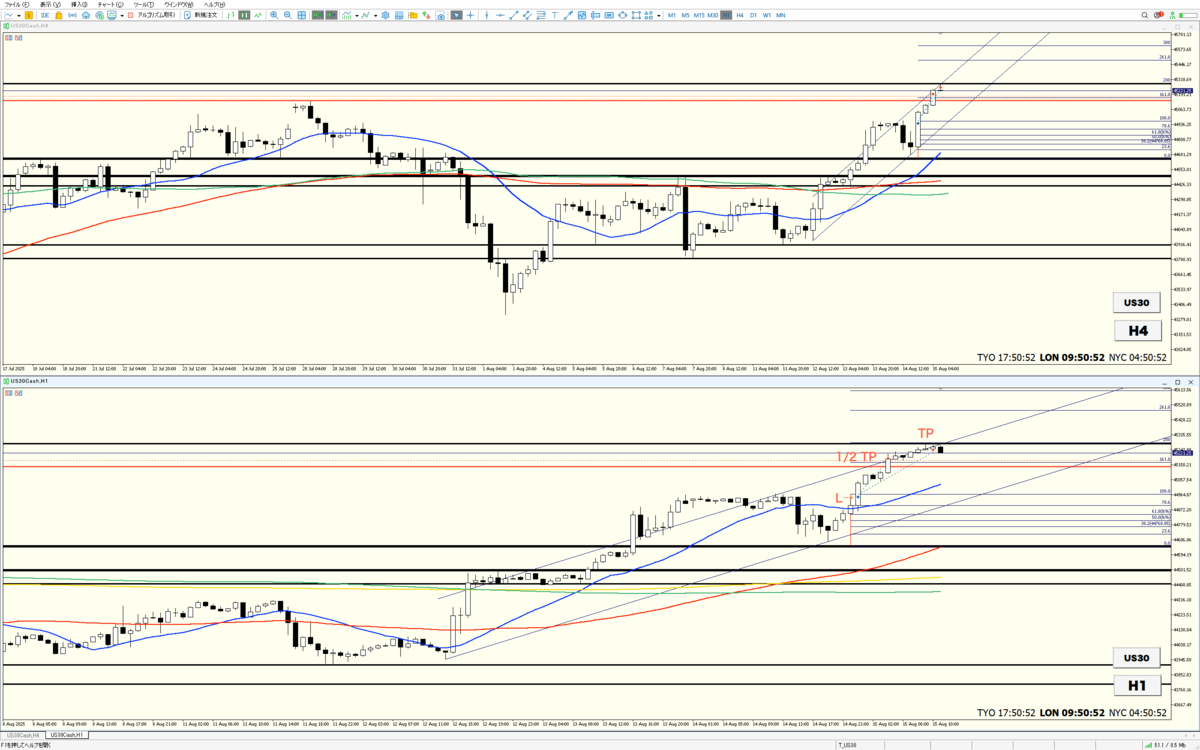Click the search magnifier icon top right
The width and height of the screenshot is (1200, 750).
click(x=1145, y=15)
